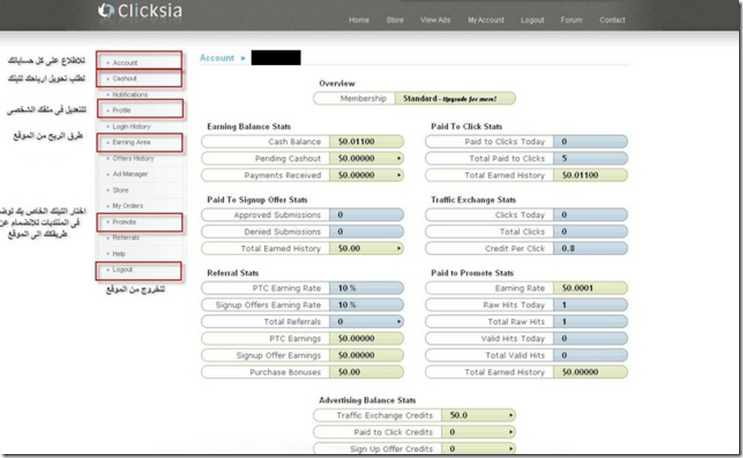The image size is (743, 458).
Task: Click Logout in the top navigation bar
Action: [532, 20]
